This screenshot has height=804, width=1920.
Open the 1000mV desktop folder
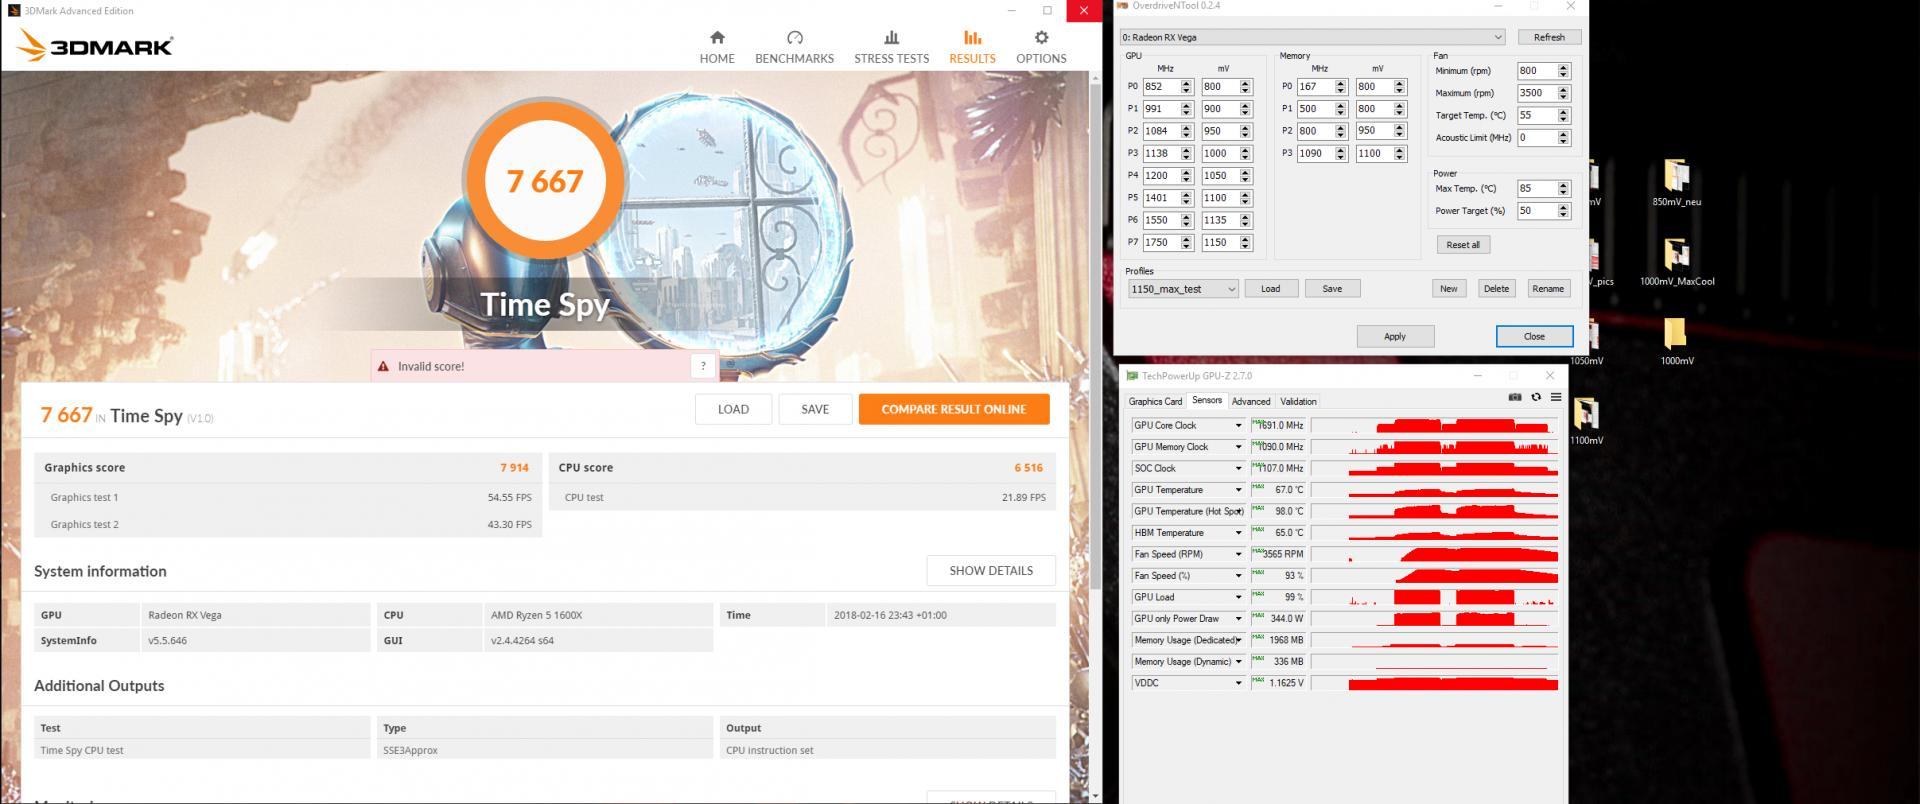[1677, 341]
